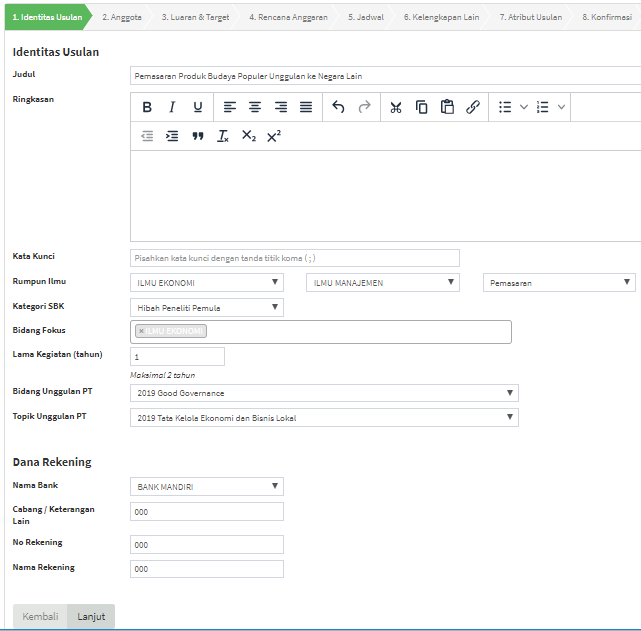Click the redo arrow icon
The height and width of the screenshot is (631, 641).
click(x=364, y=107)
